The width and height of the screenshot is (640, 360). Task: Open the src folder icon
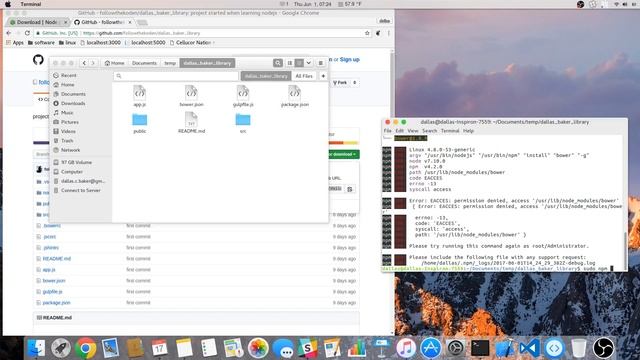[243, 120]
